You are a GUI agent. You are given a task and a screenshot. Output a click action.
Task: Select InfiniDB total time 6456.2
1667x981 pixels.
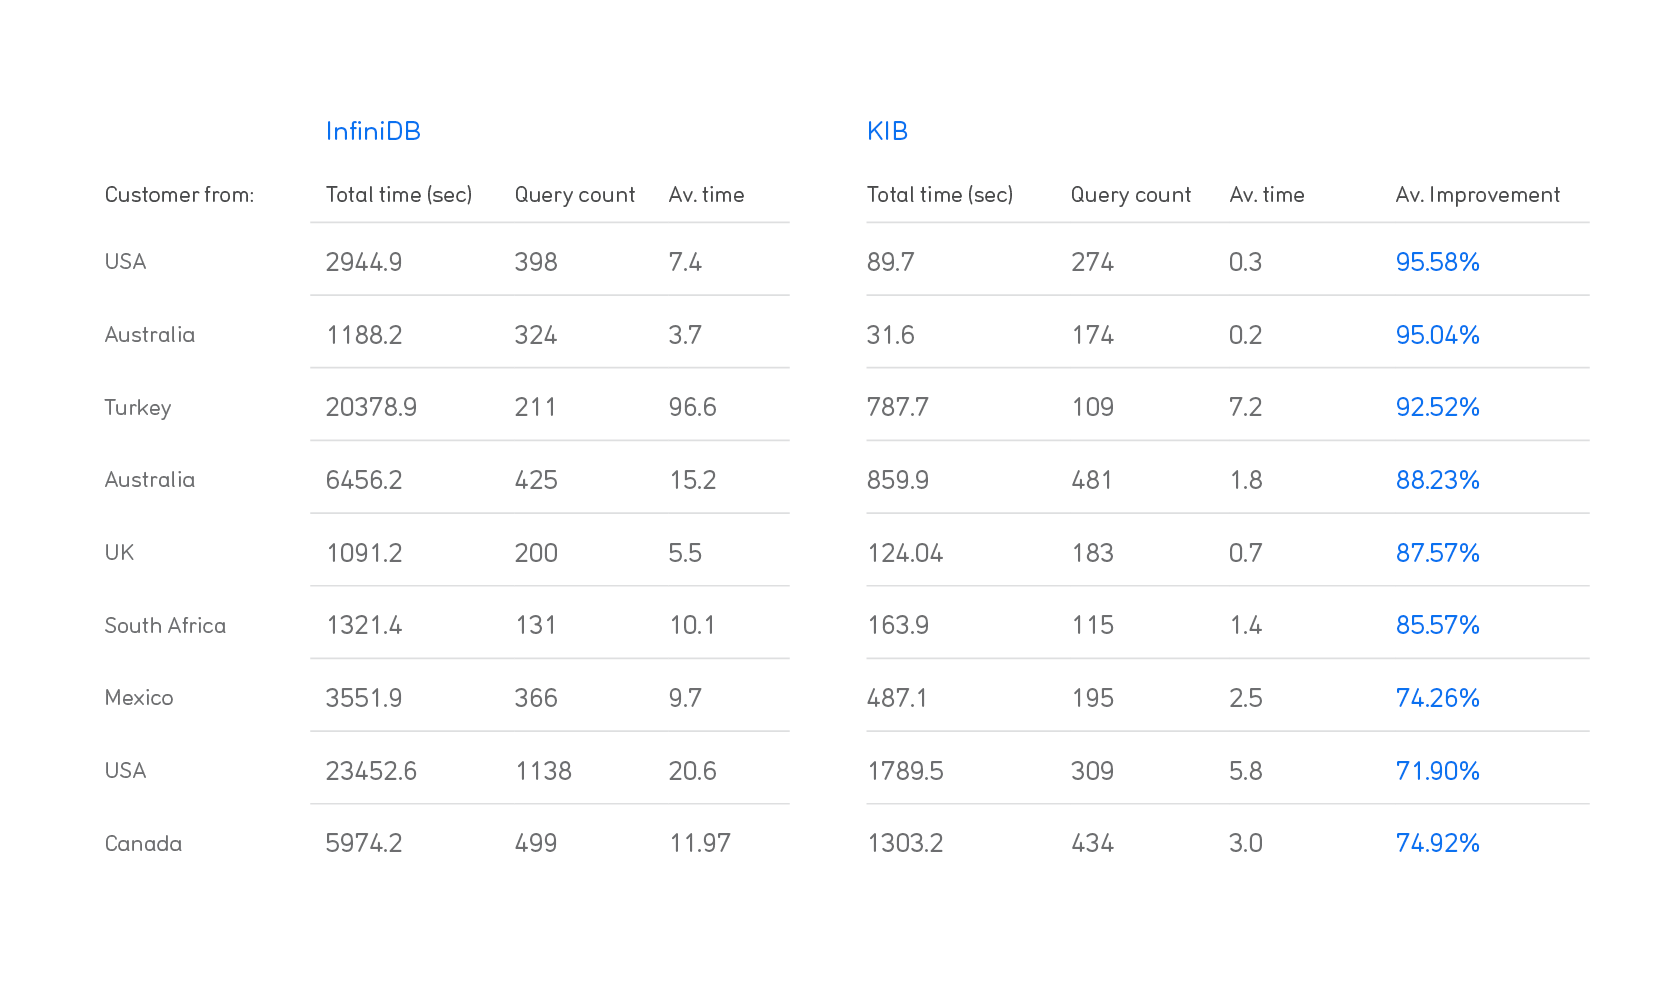click(364, 480)
